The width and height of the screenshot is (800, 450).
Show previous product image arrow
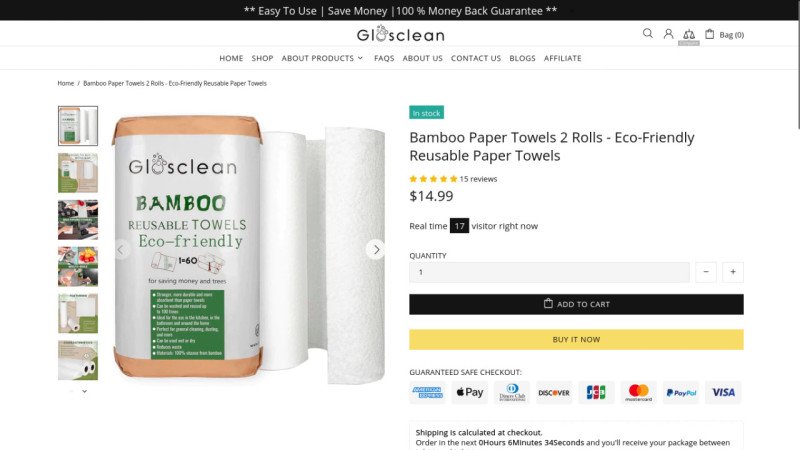pos(122,249)
